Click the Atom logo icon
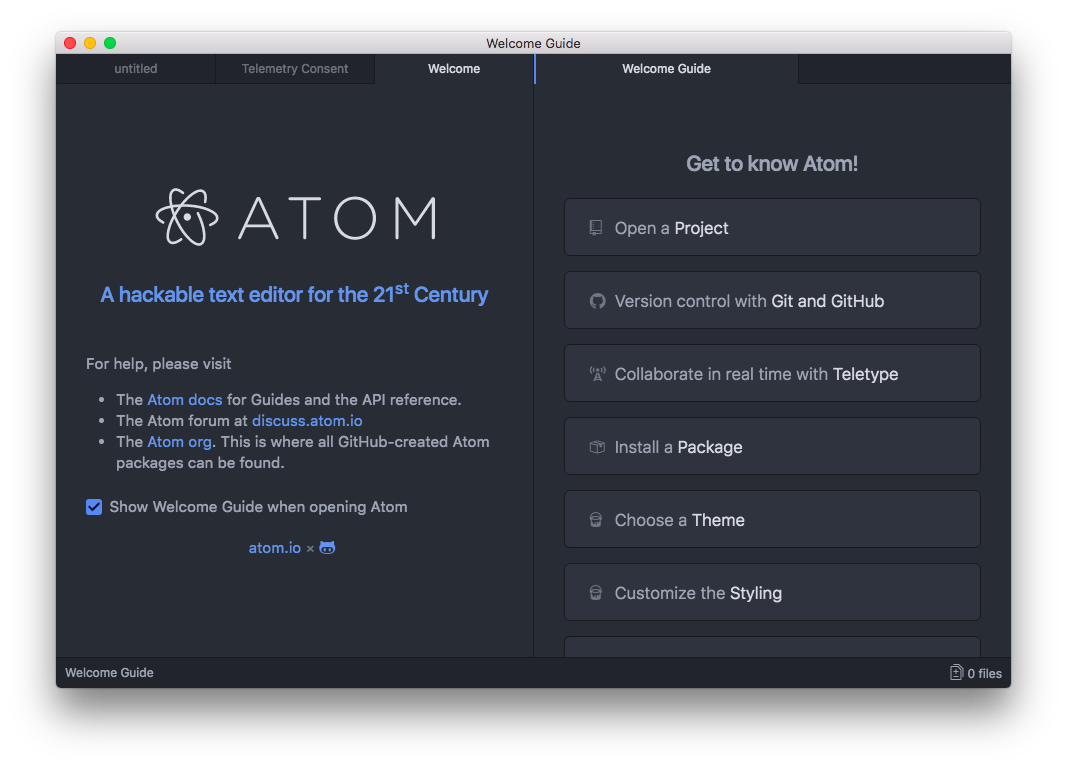1067x768 pixels. [x=187, y=217]
